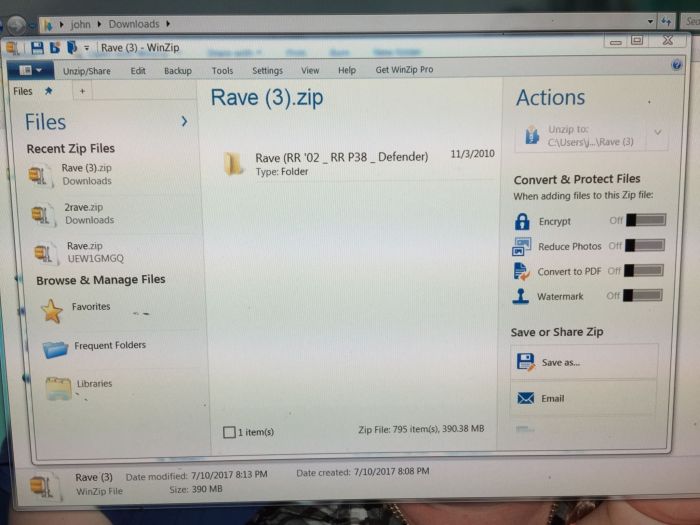The width and height of the screenshot is (700, 525).
Task: Click john in the Explorer address bar
Action: pyautogui.click(x=80, y=25)
